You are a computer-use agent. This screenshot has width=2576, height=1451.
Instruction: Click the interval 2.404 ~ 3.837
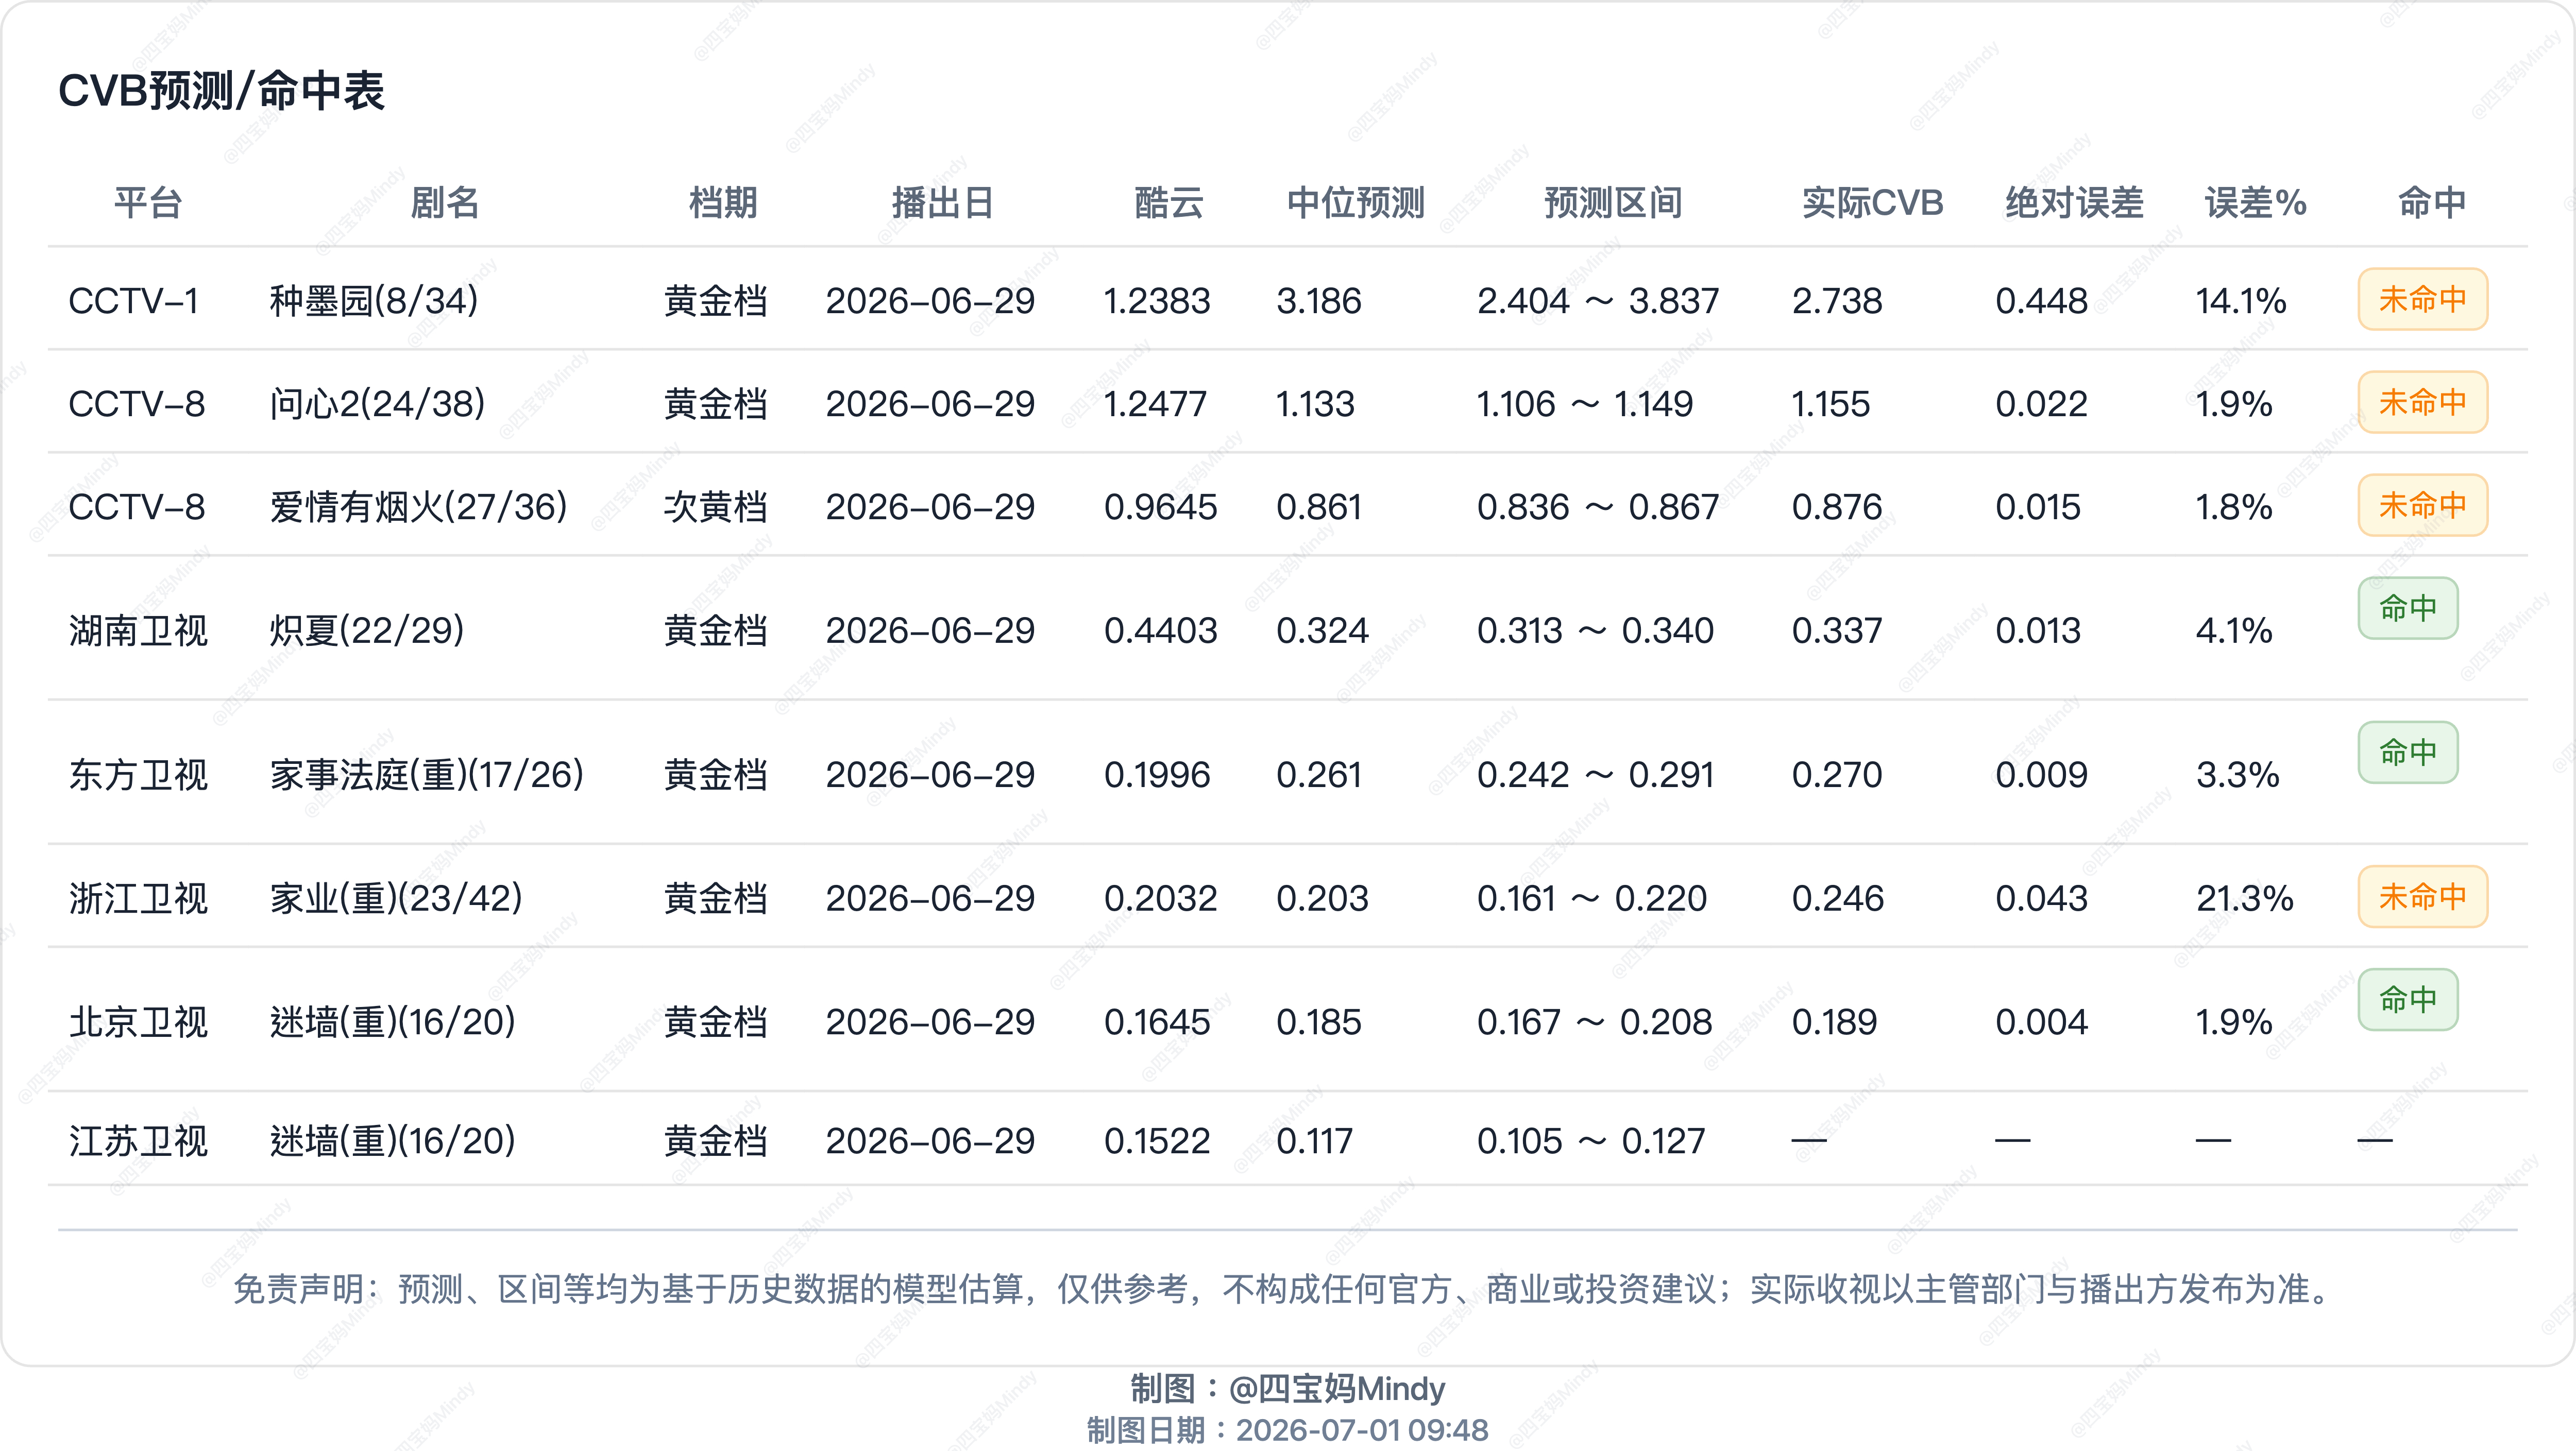point(1598,301)
